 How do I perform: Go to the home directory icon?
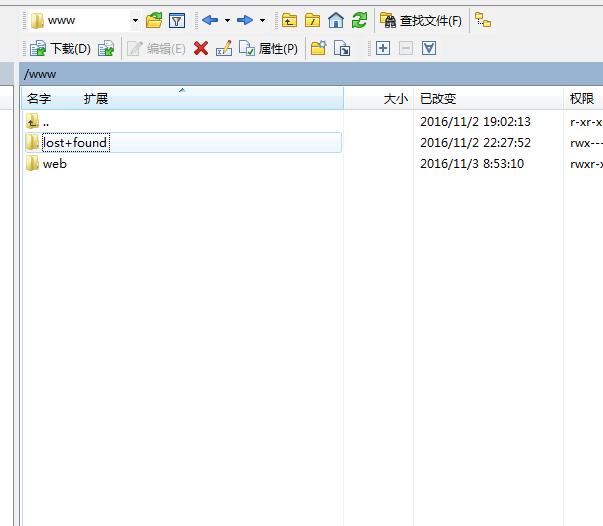pos(336,20)
